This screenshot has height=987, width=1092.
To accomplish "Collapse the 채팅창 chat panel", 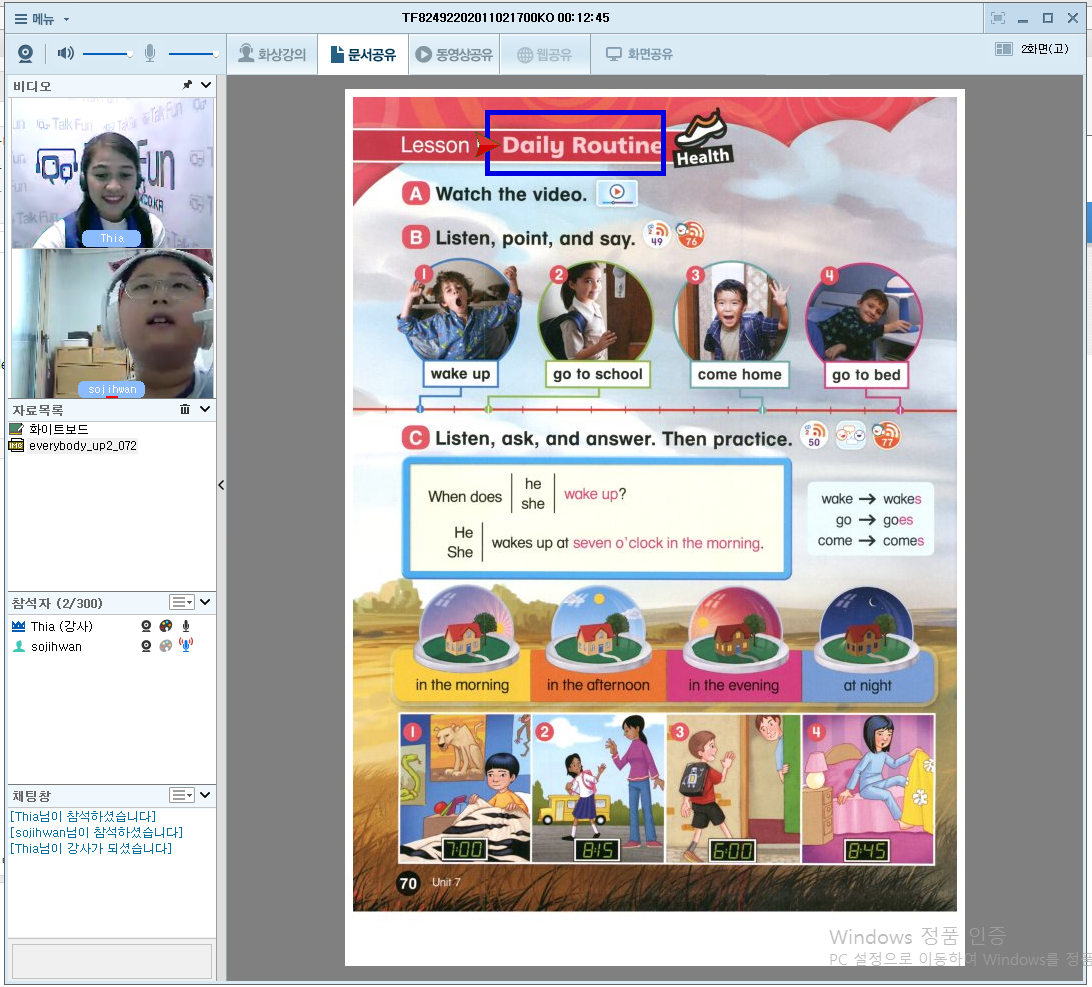I will coord(205,795).
